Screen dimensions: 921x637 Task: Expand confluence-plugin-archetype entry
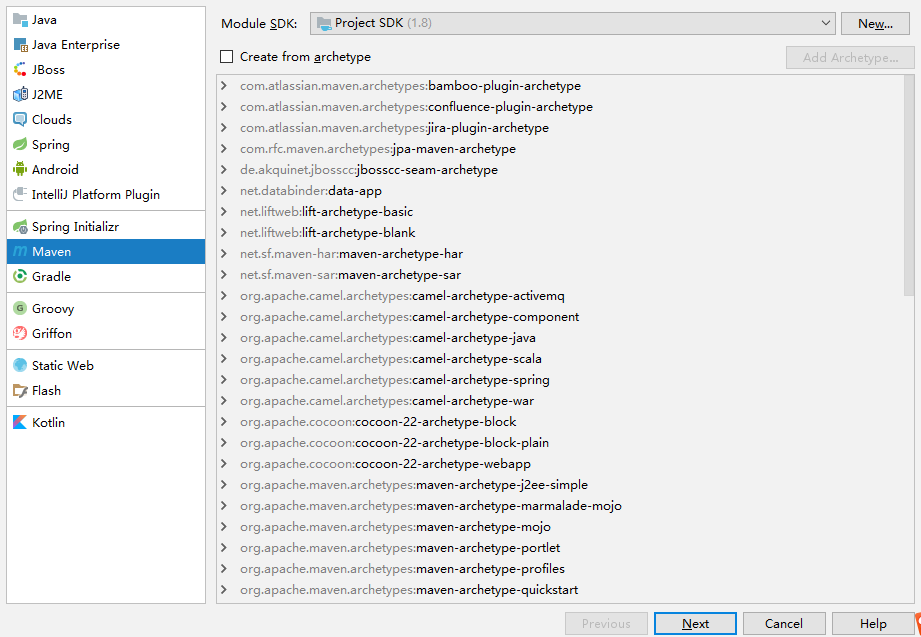point(224,106)
